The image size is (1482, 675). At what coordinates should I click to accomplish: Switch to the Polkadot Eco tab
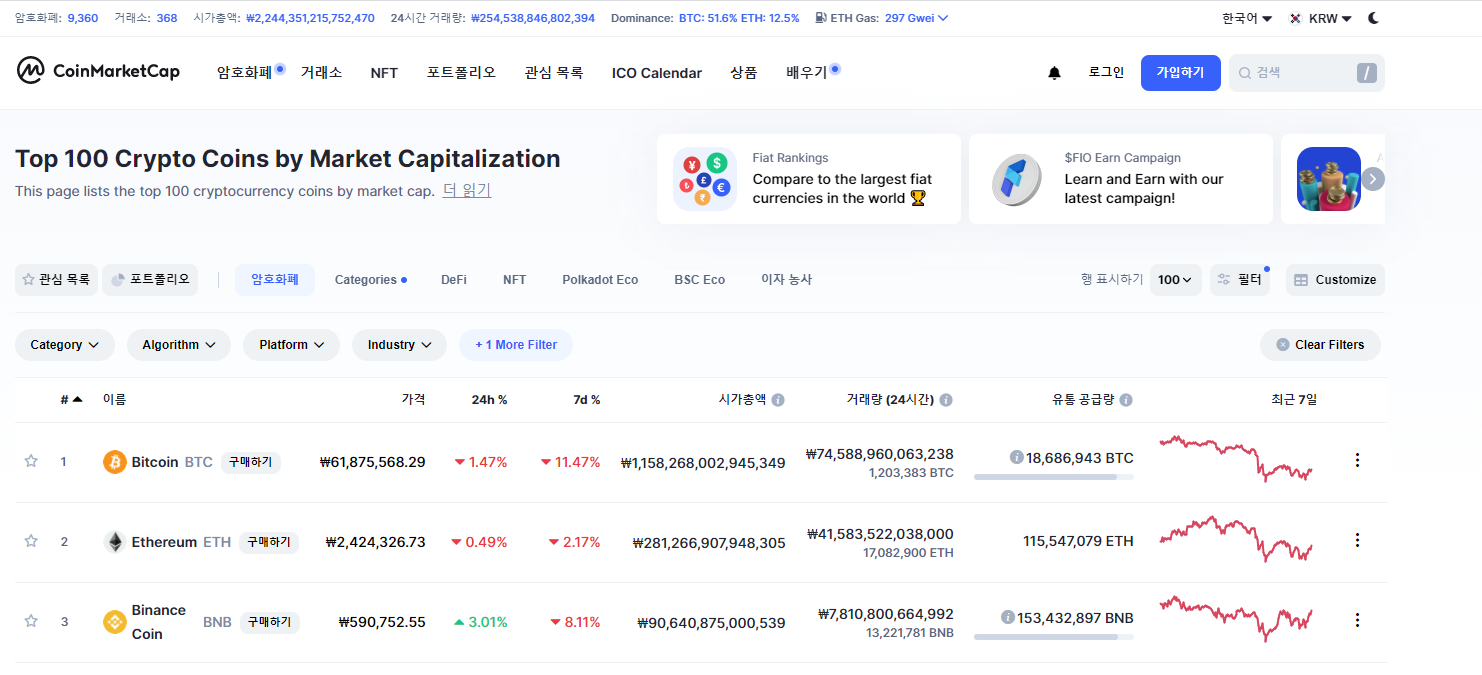point(600,280)
